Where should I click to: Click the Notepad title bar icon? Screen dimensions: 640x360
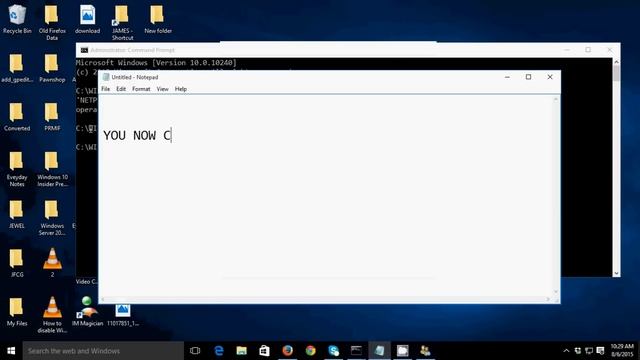coord(106,77)
